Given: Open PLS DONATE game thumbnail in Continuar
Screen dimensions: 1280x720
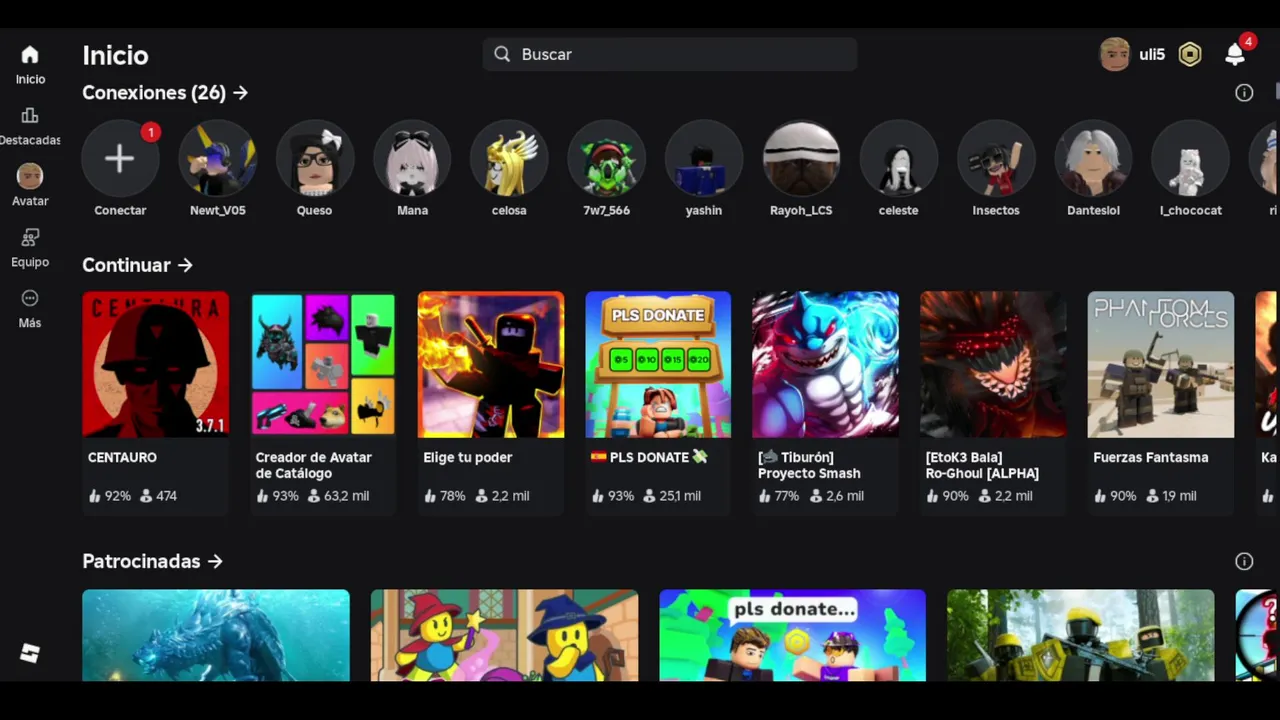Looking at the screenshot, I should click(658, 365).
